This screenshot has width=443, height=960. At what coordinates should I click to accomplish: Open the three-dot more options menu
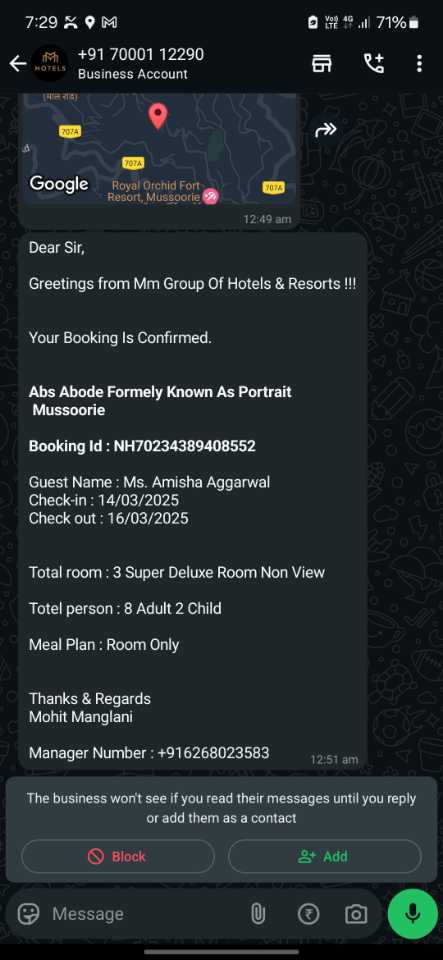tap(419, 63)
